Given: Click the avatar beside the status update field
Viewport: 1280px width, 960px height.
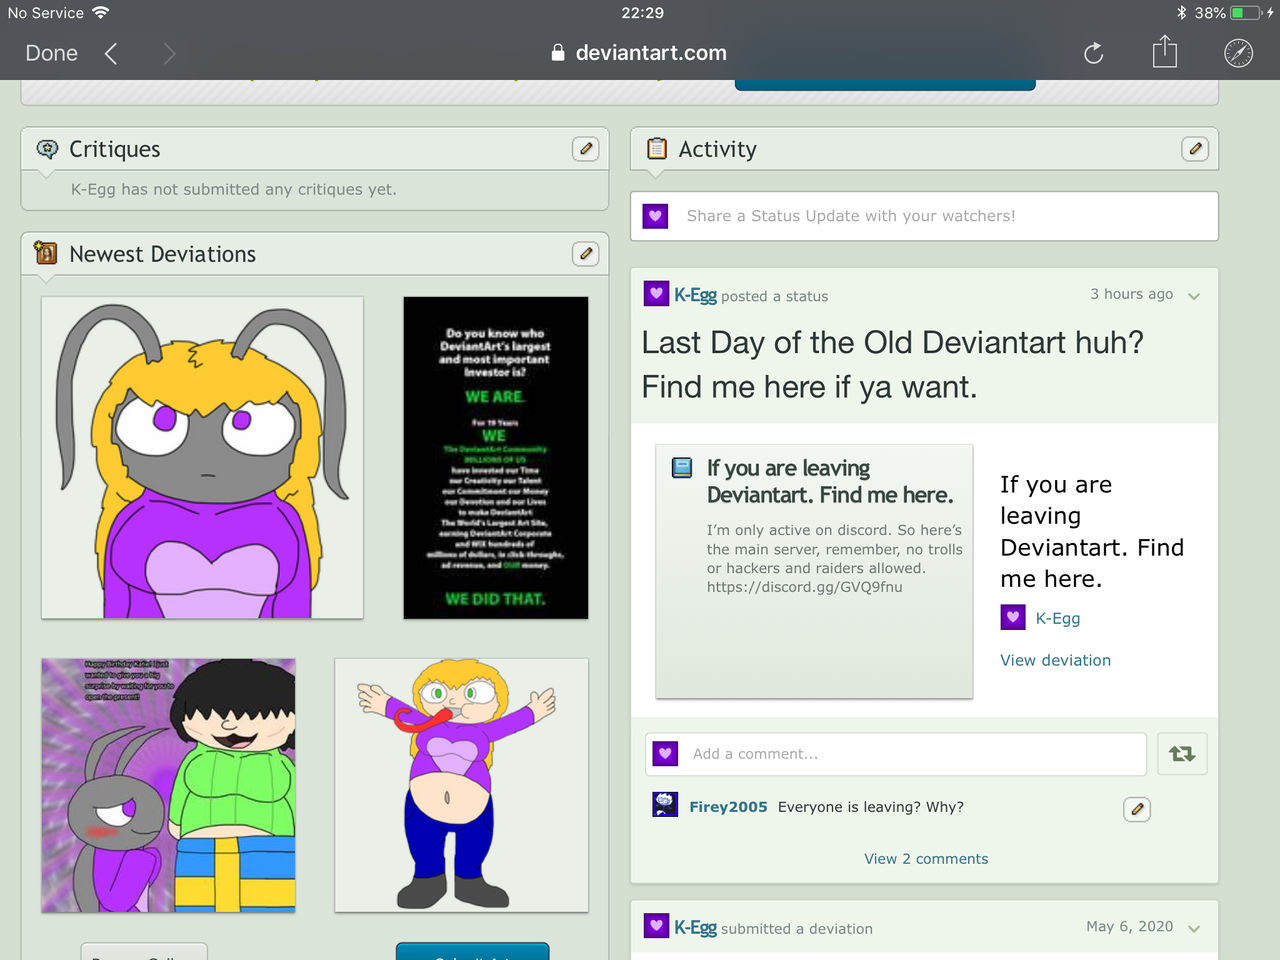Looking at the screenshot, I should 655,215.
